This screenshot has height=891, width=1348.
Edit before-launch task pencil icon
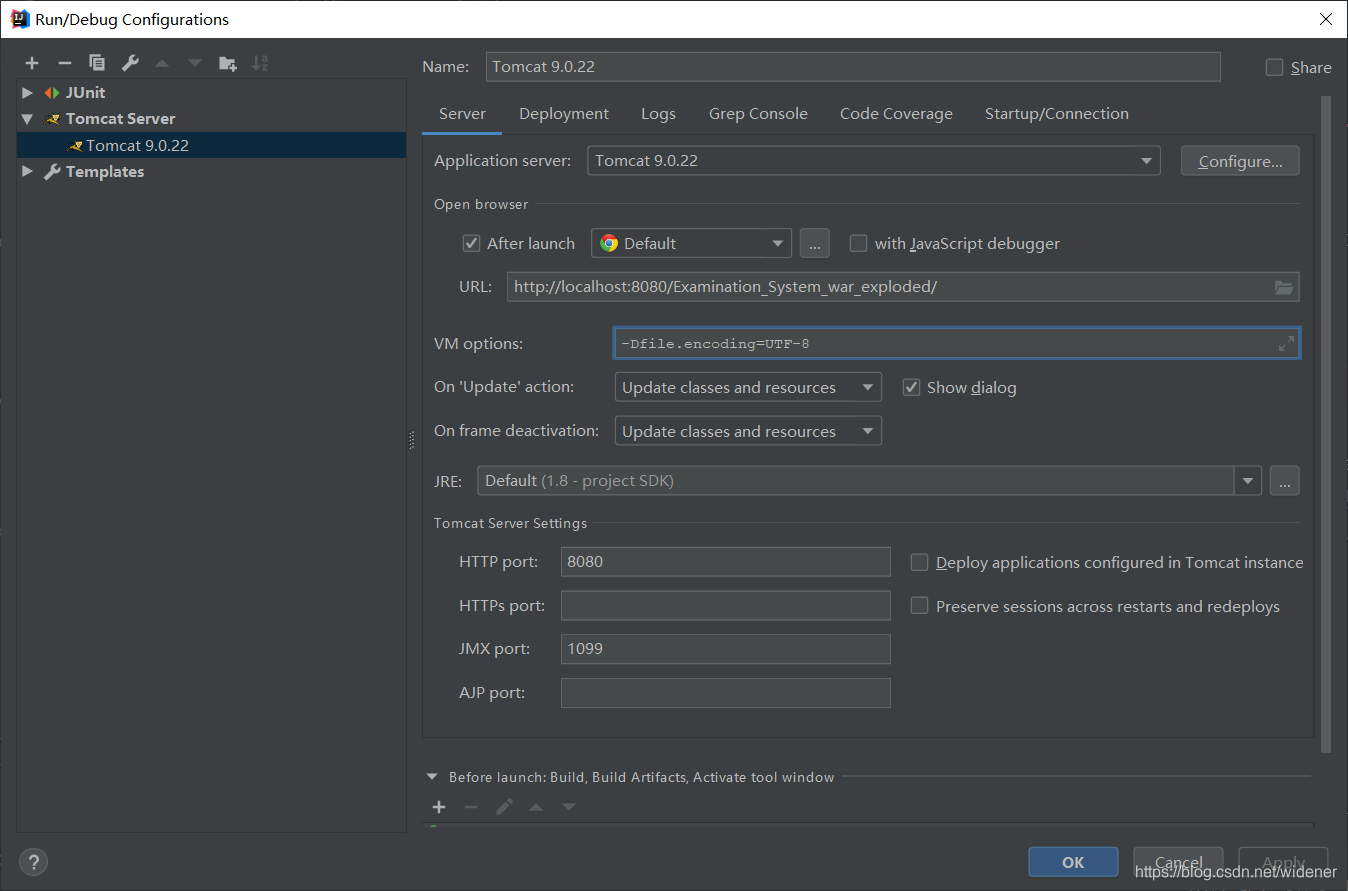pos(504,807)
